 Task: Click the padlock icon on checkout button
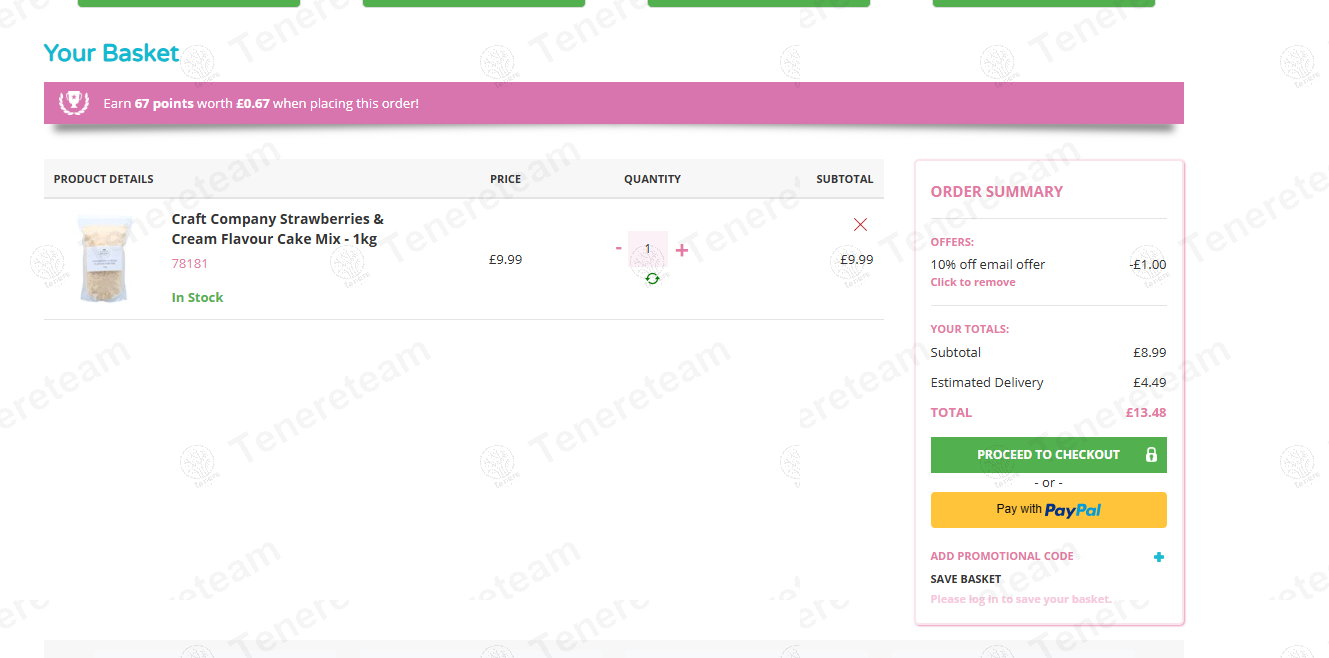pos(1151,455)
